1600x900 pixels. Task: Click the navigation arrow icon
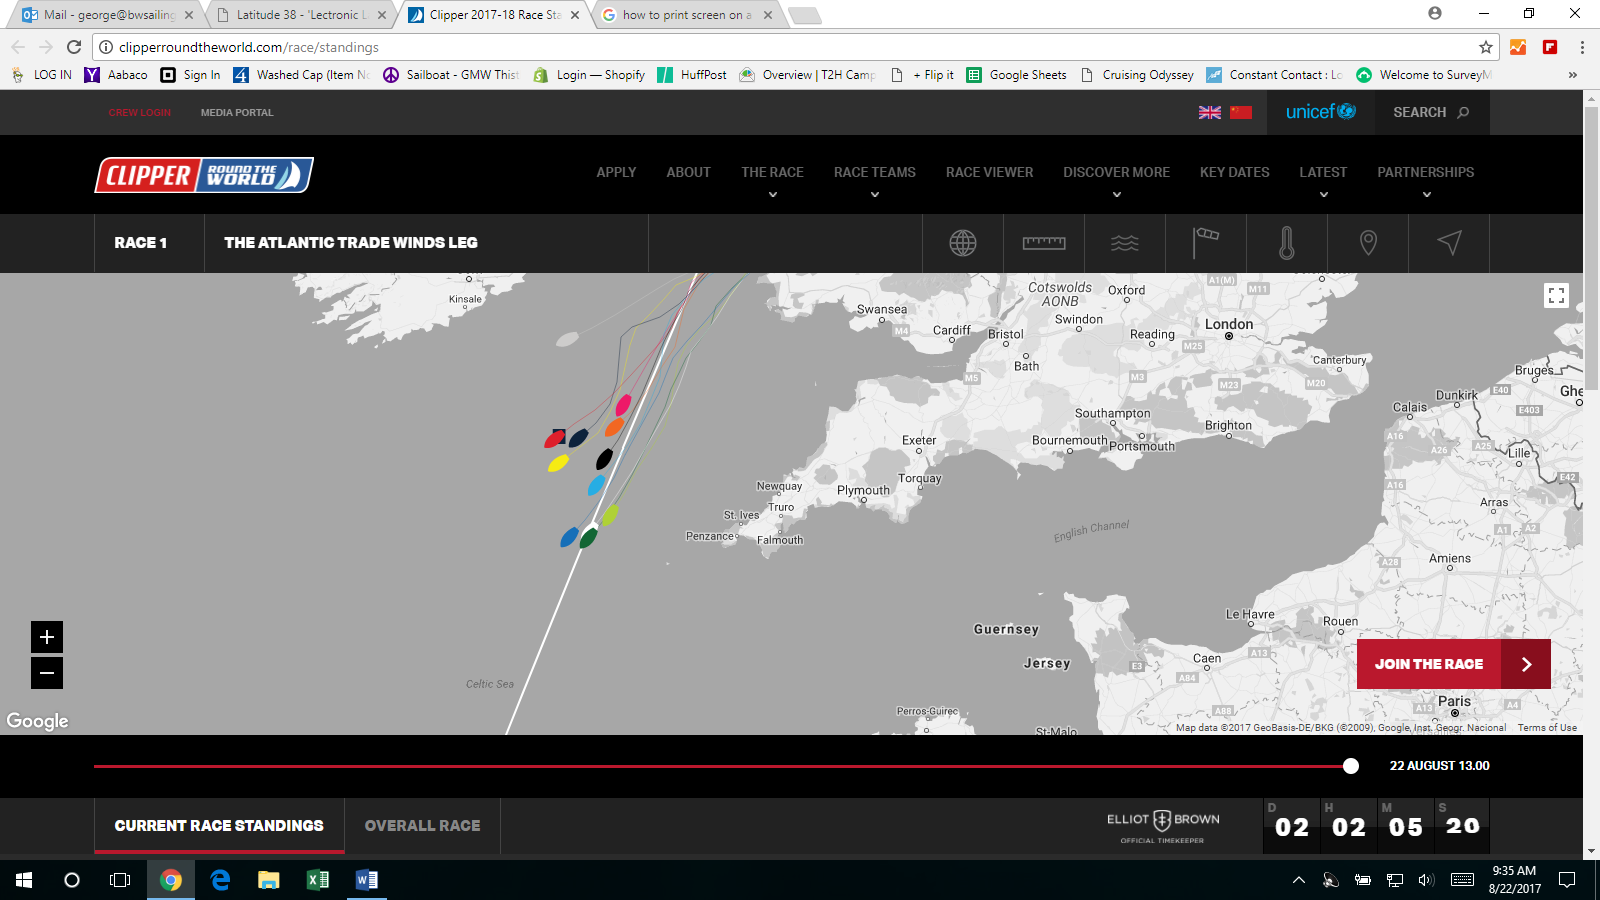coord(1449,243)
